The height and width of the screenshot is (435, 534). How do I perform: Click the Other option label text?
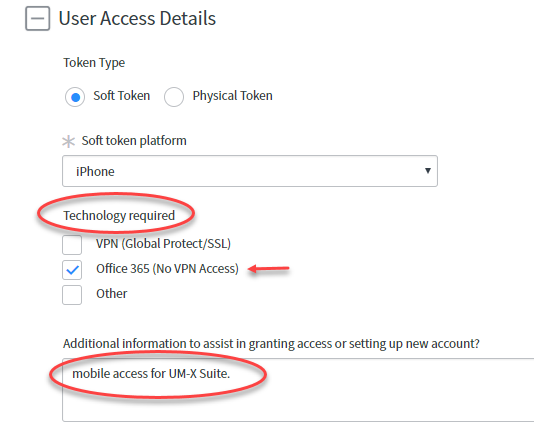click(x=112, y=294)
